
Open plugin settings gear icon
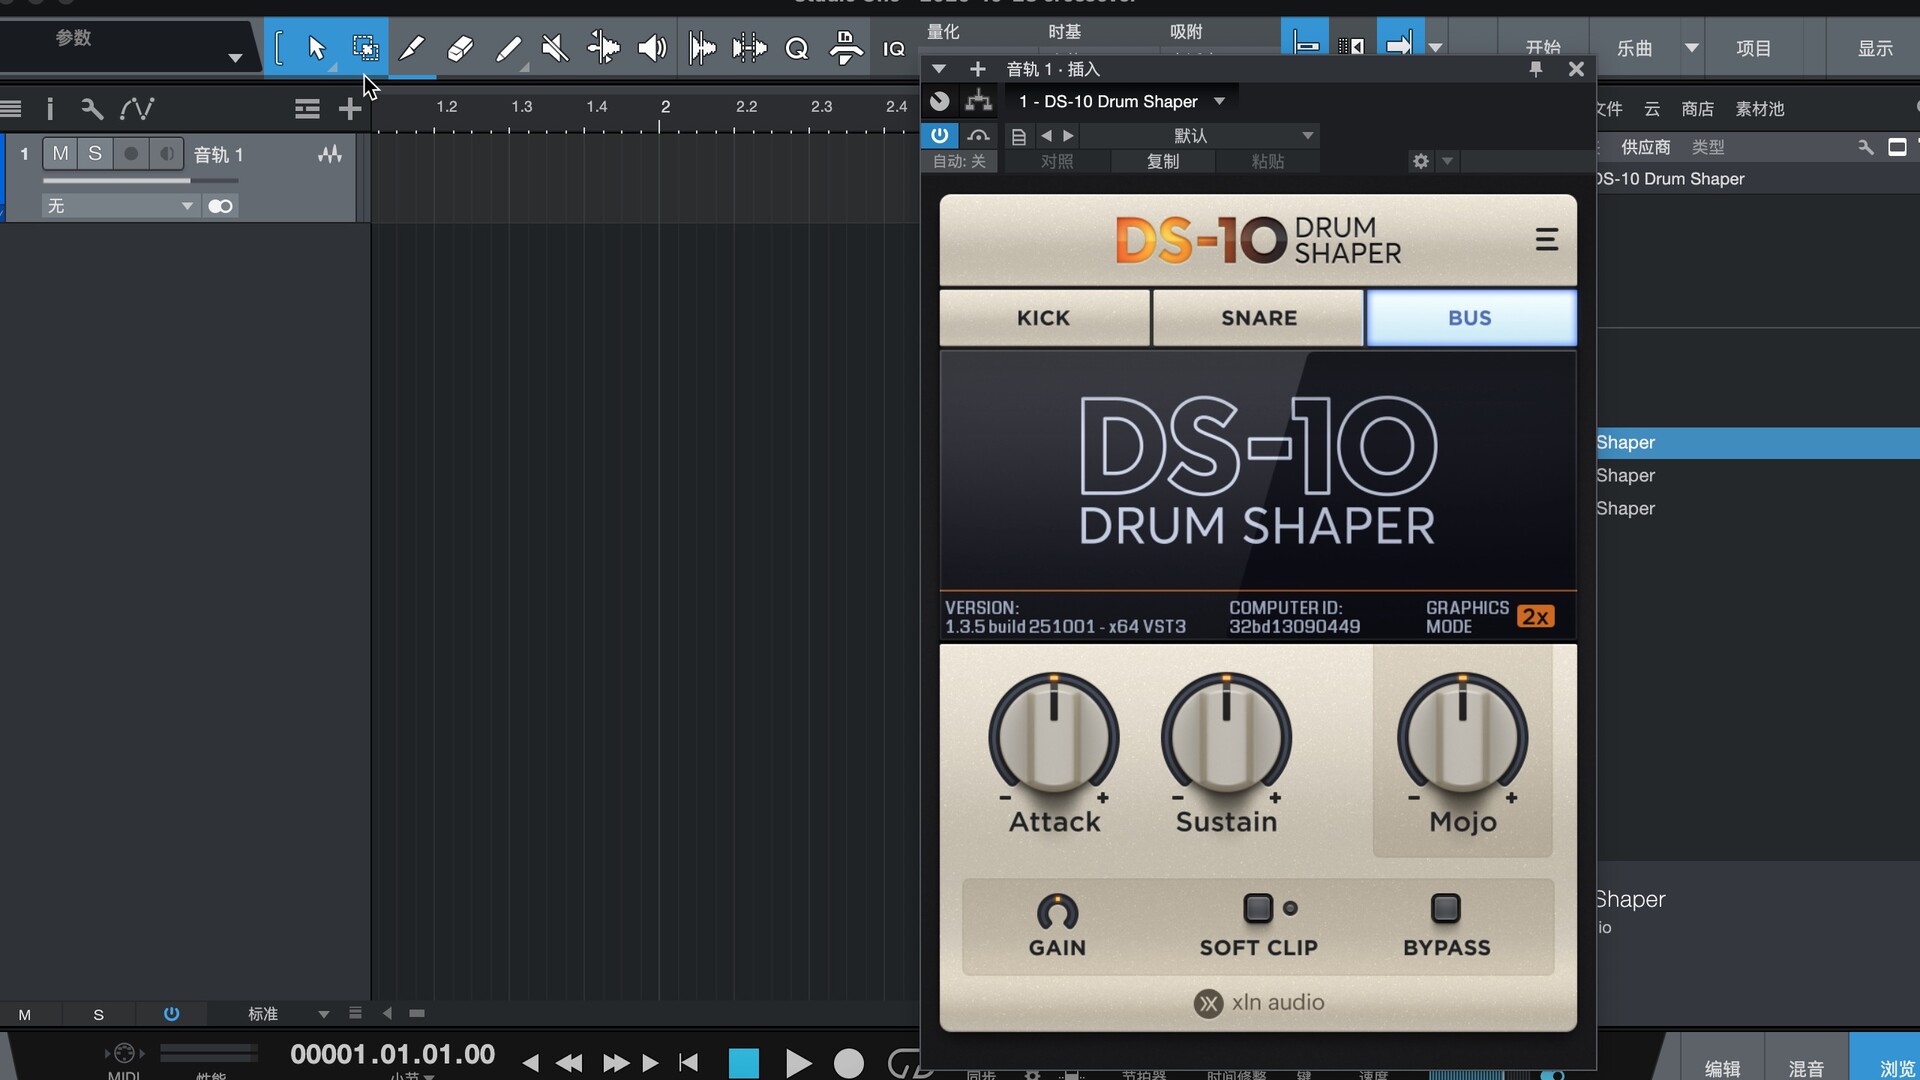click(x=1420, y=161)
